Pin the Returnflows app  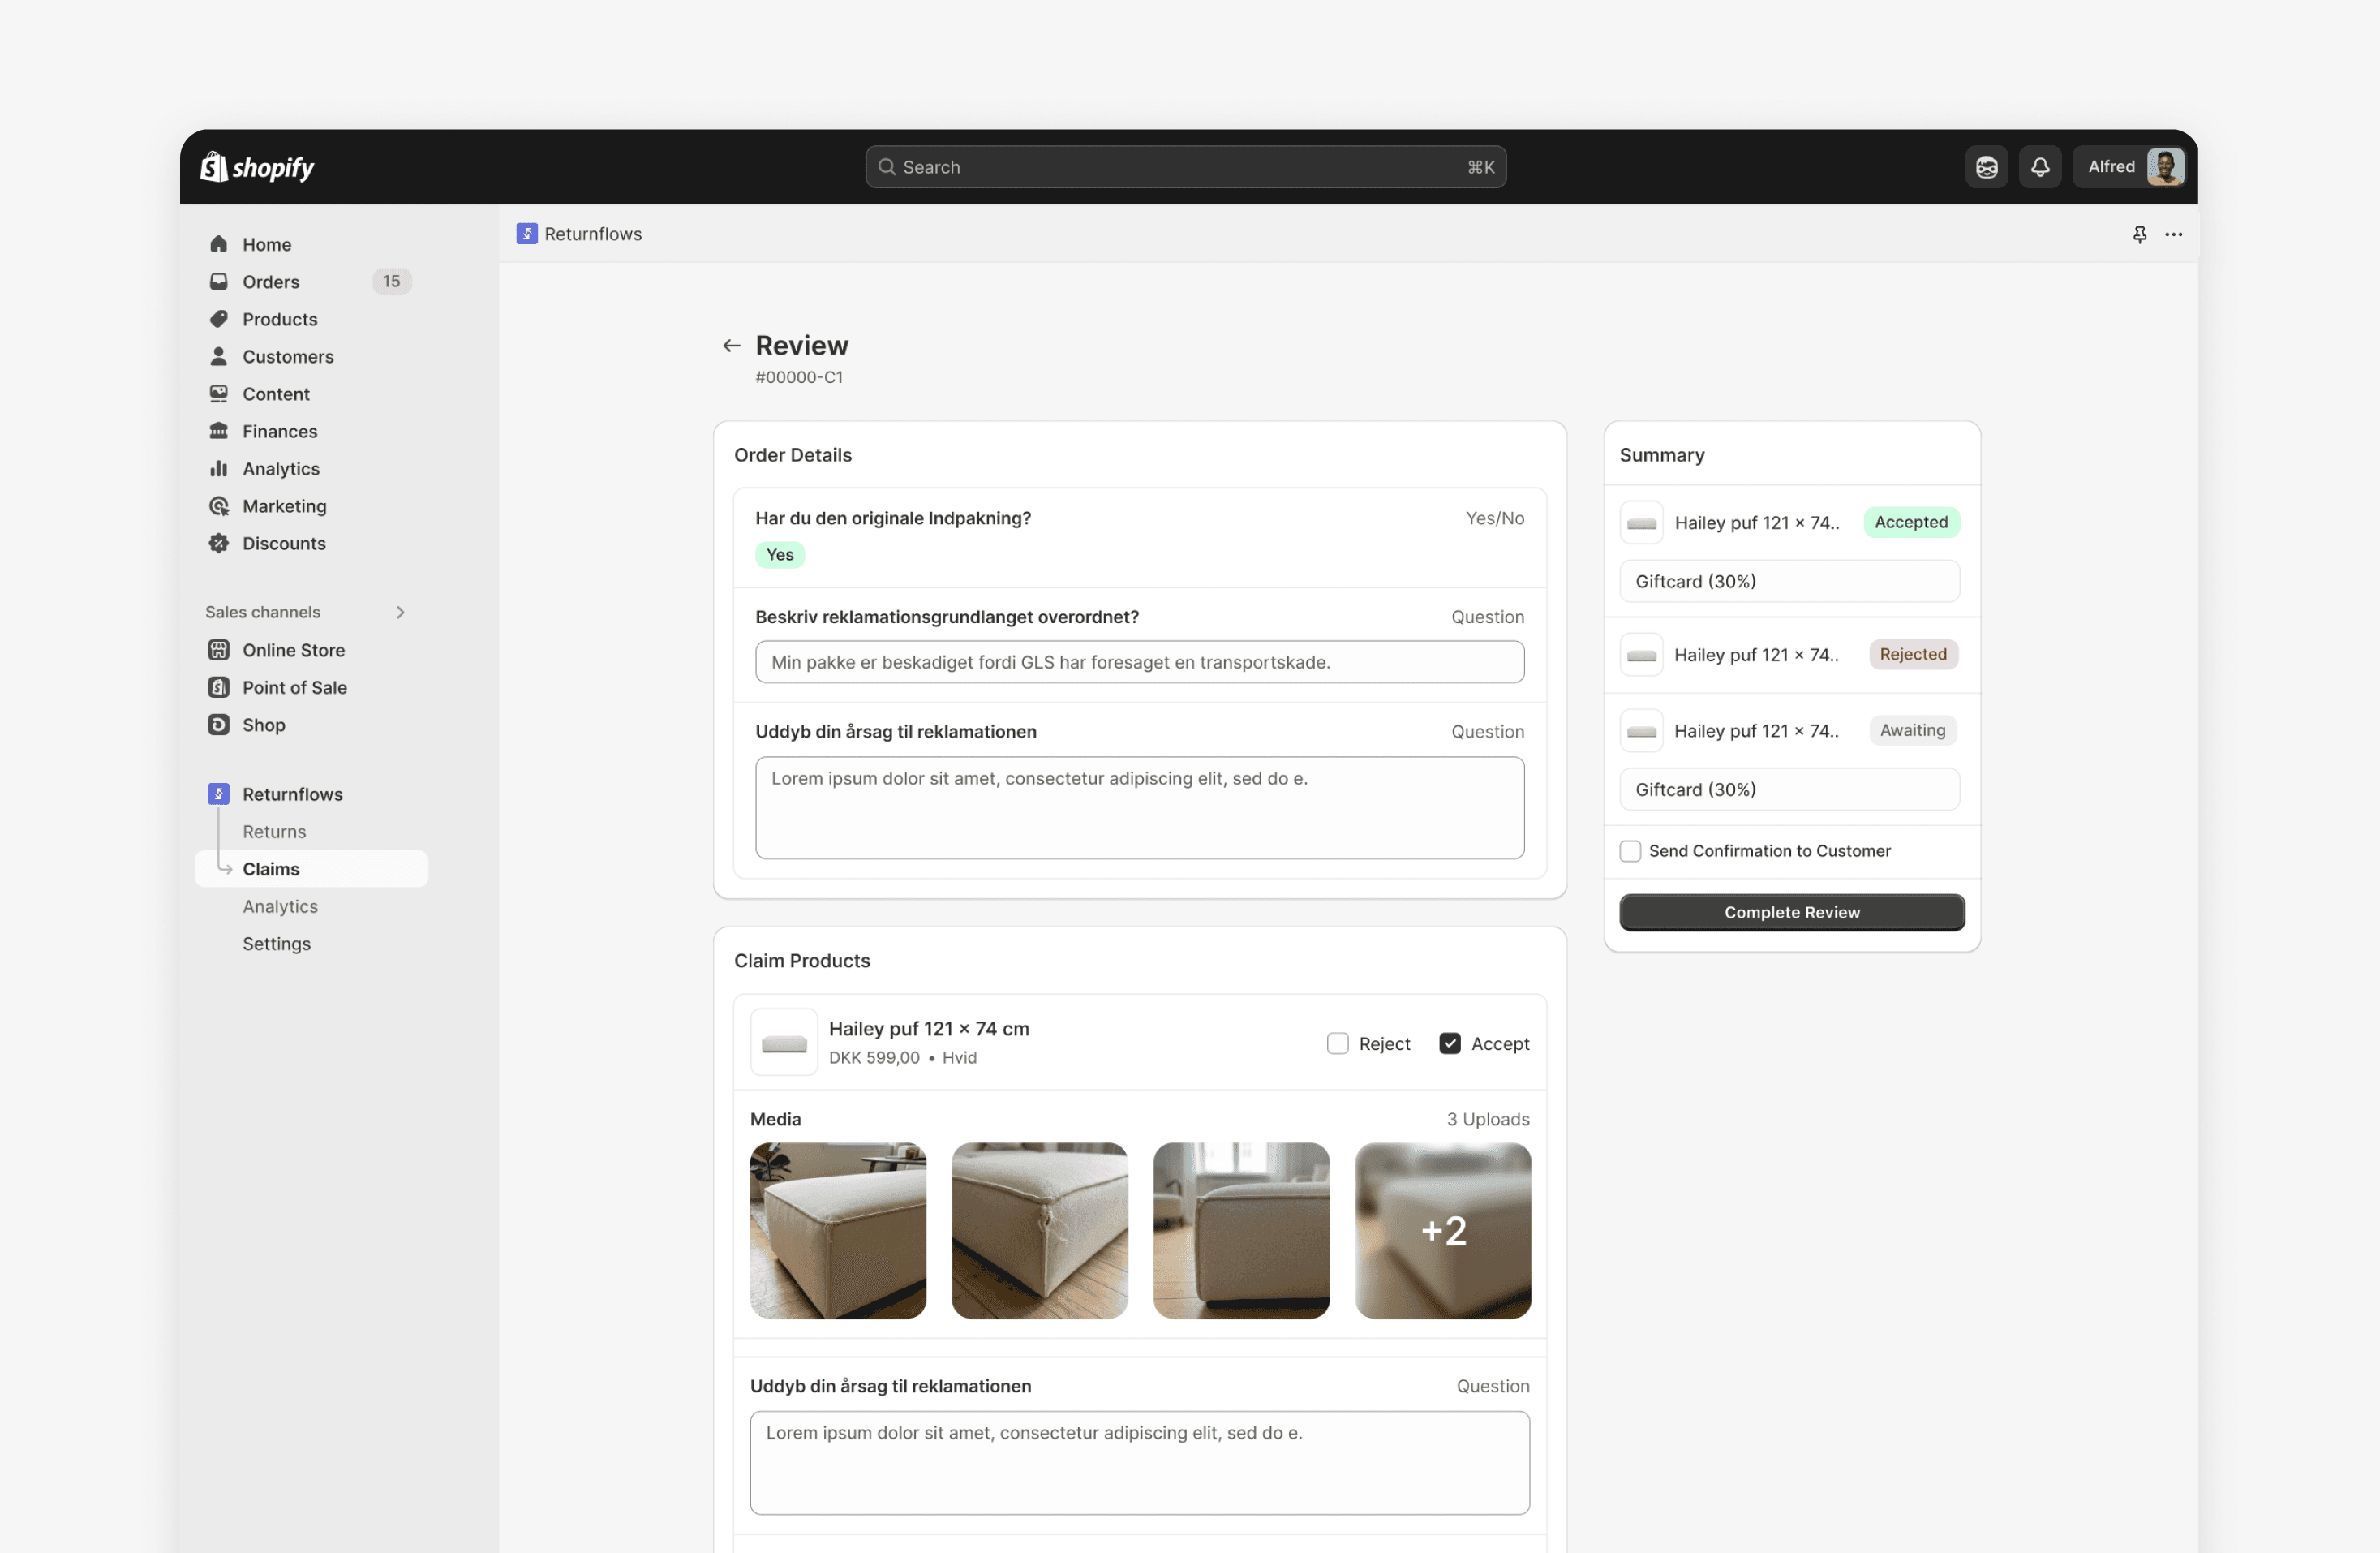click(x=2139, y=234)
